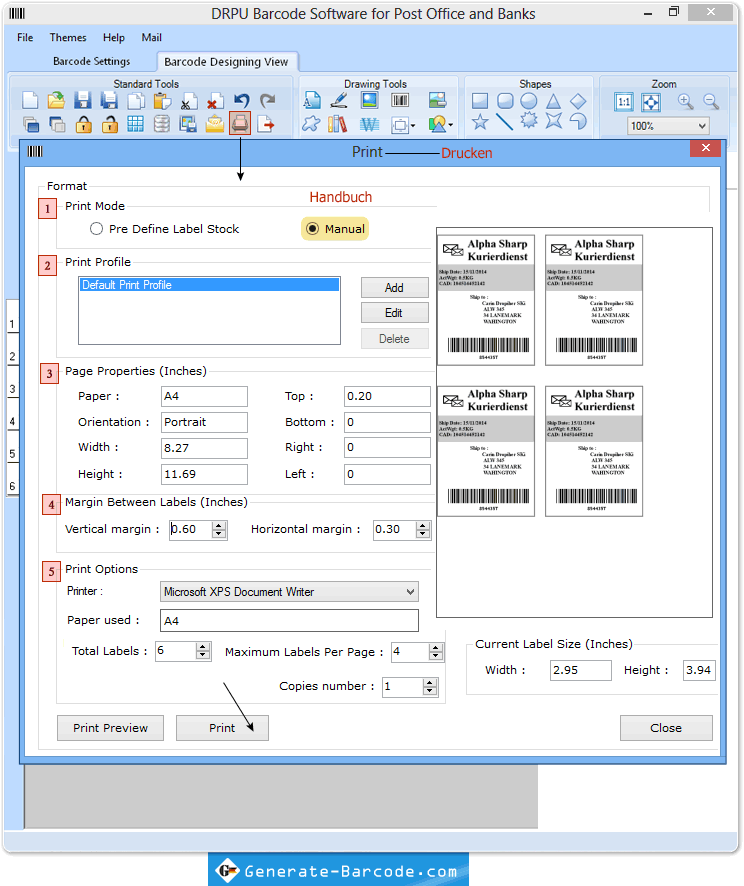The width and height of the screenshot is (744, 886).
Task: Click the Save floppy disk icon
Action: coord(83,101)
